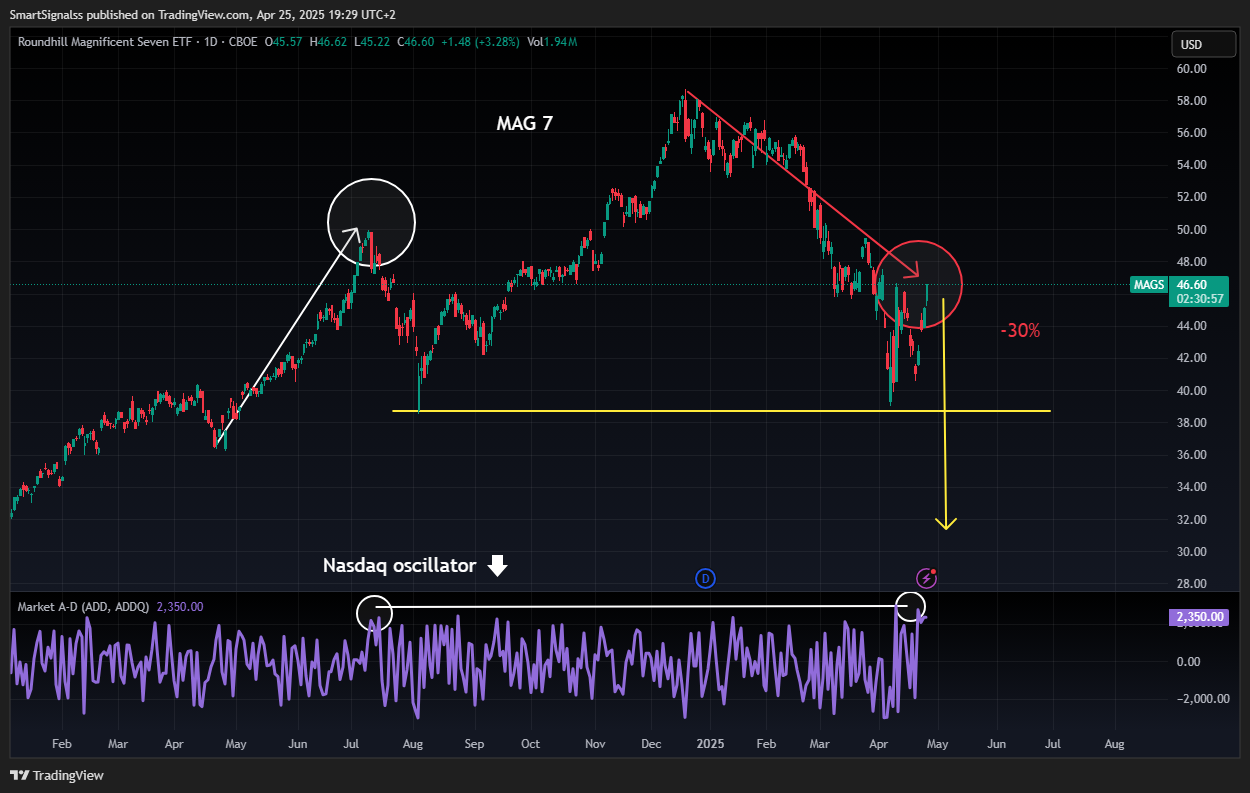Click the 48.00 price axis label
This screenshot has height=793, width=1250.
pos(1192,262)
